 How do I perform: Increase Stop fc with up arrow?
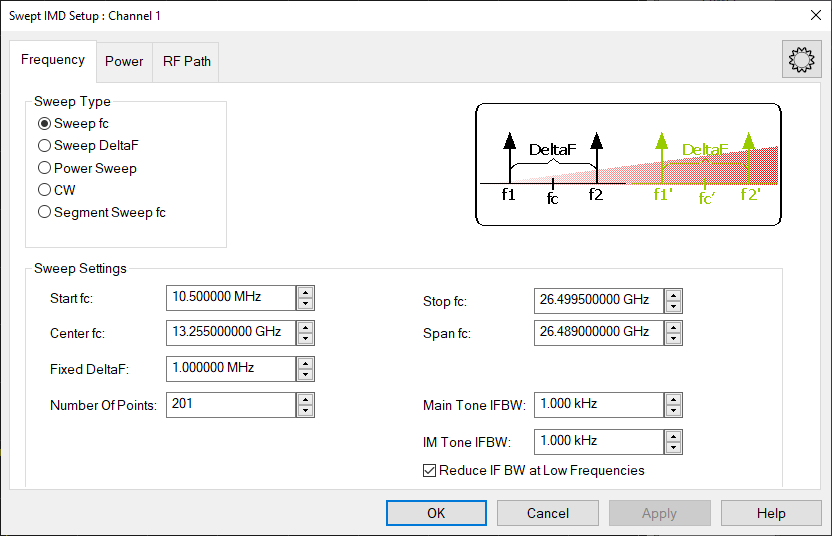(674, 294)
